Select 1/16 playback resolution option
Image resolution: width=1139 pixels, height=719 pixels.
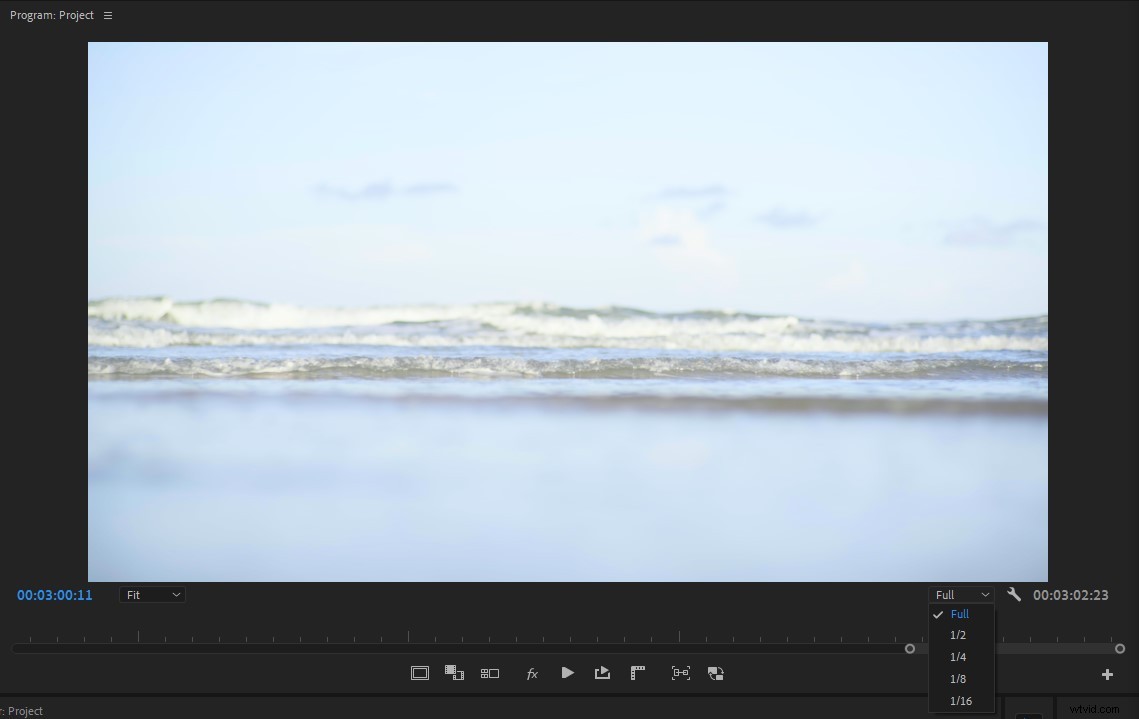(x=960, y=701)
